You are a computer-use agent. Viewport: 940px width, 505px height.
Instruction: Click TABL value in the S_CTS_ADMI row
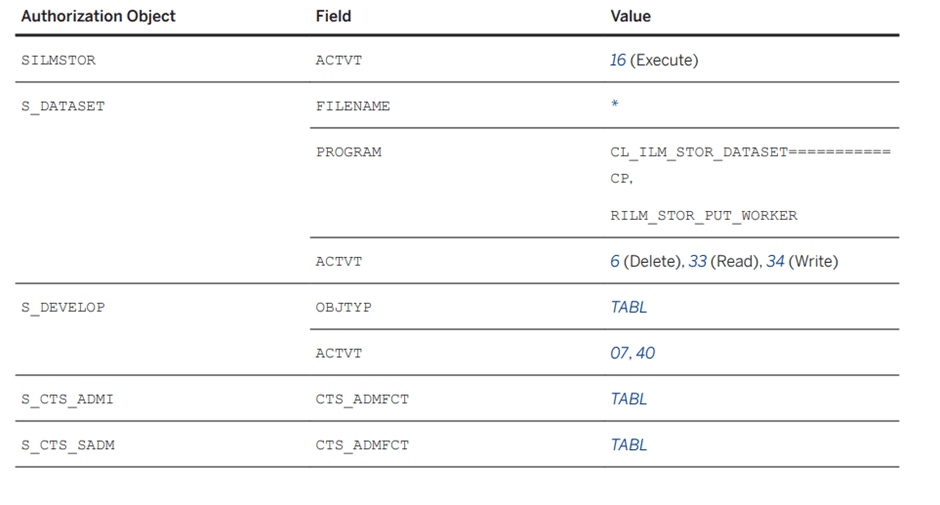tap(629, 399)
